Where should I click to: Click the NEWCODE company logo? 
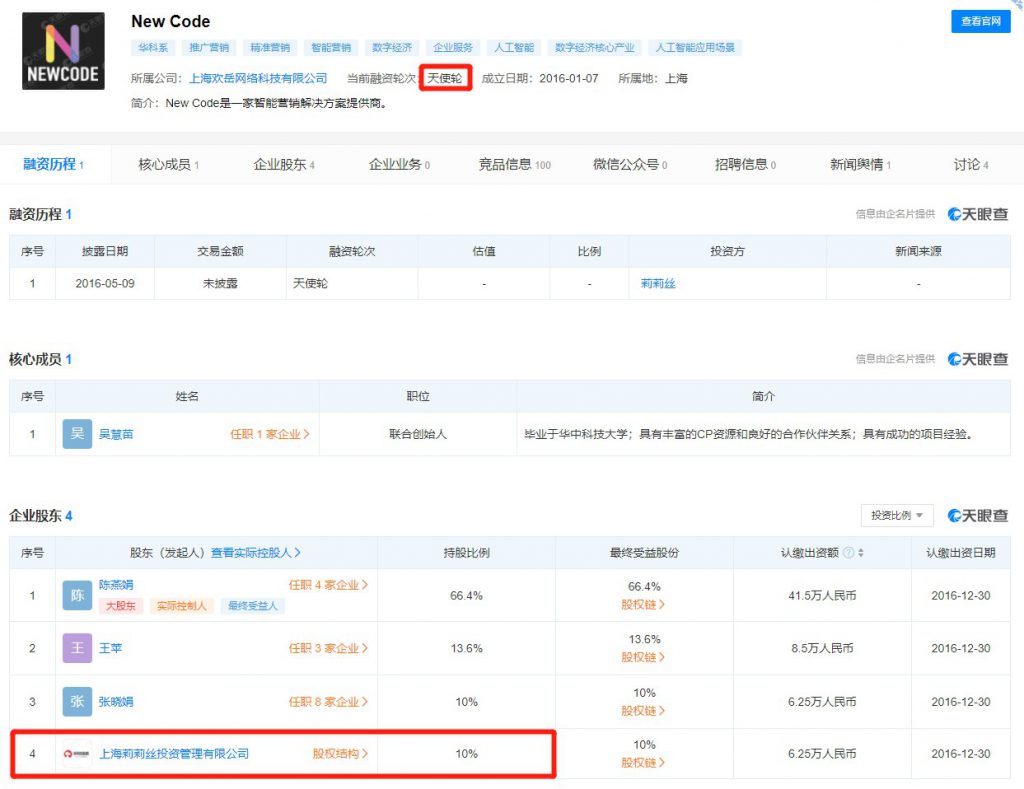[x=63, y=51]
